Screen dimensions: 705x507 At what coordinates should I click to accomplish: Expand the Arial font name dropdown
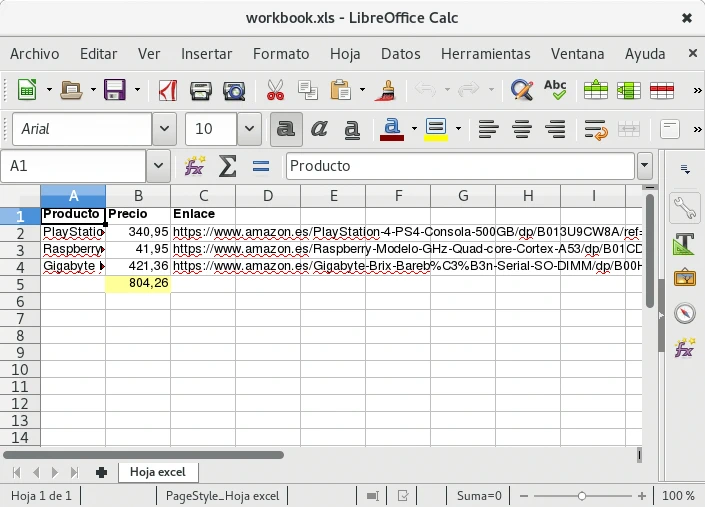[165, 129]
